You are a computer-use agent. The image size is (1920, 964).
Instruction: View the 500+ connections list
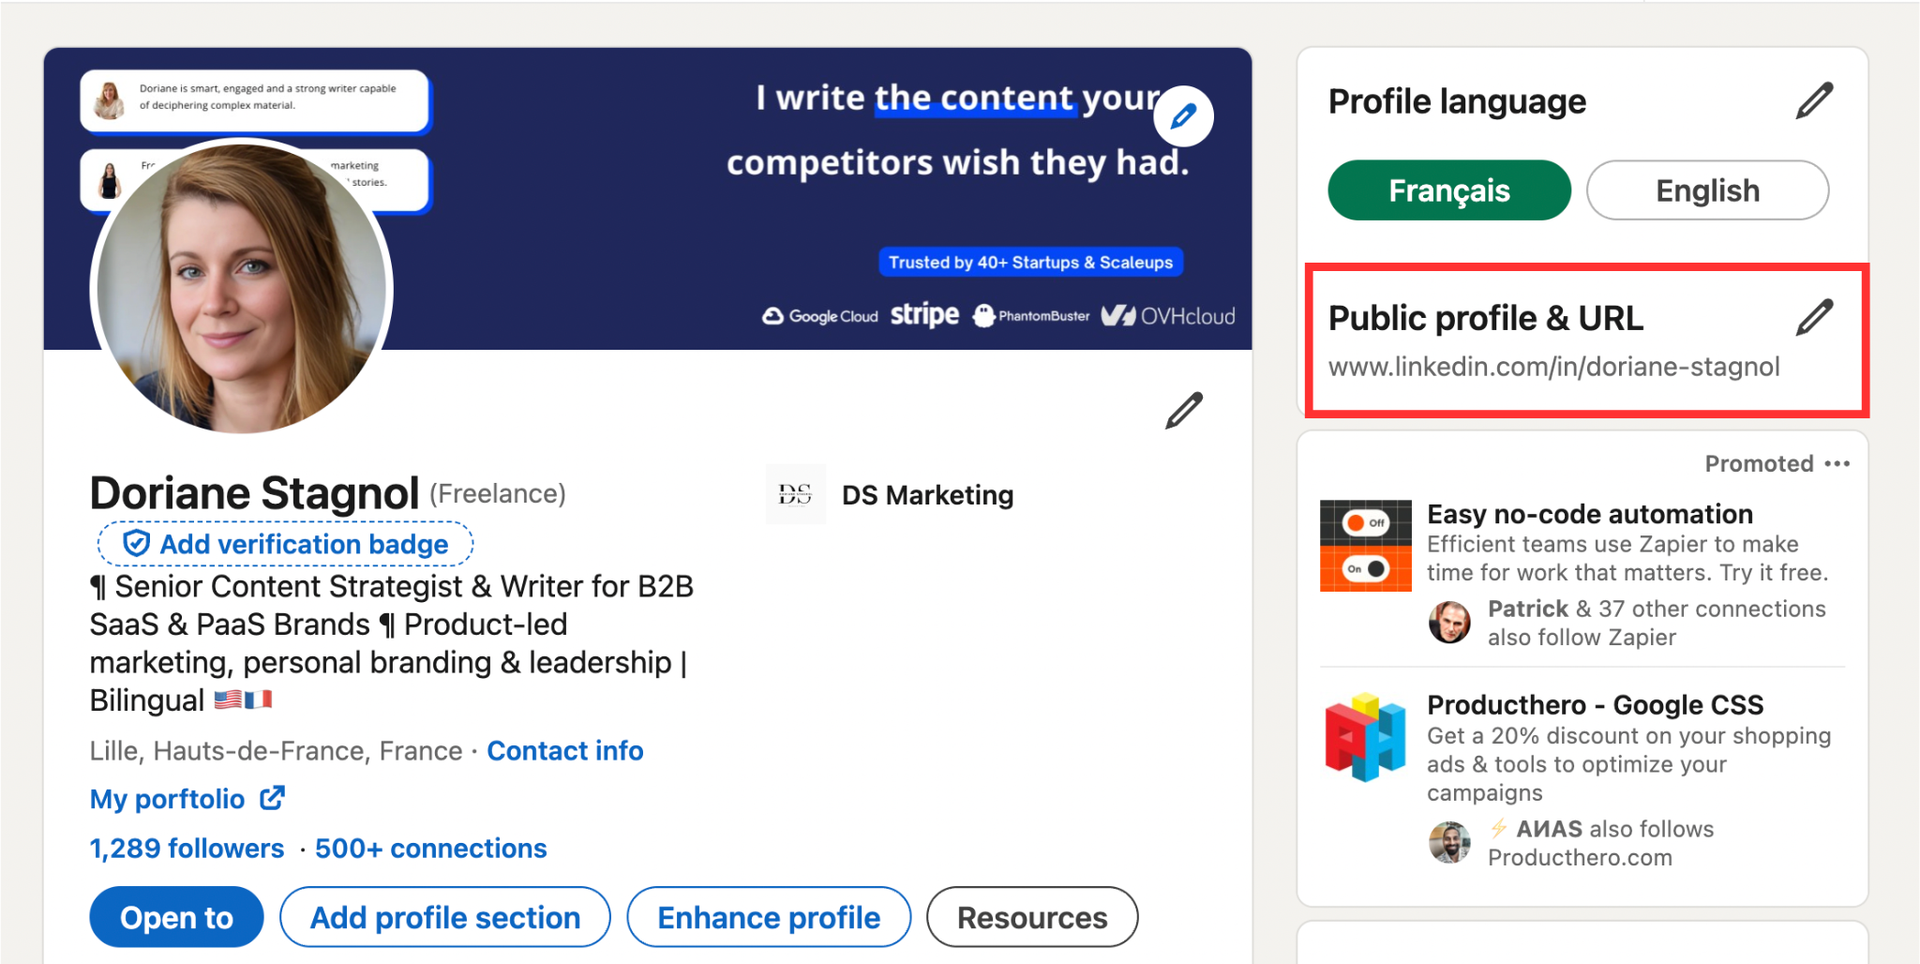pos(431,849)
